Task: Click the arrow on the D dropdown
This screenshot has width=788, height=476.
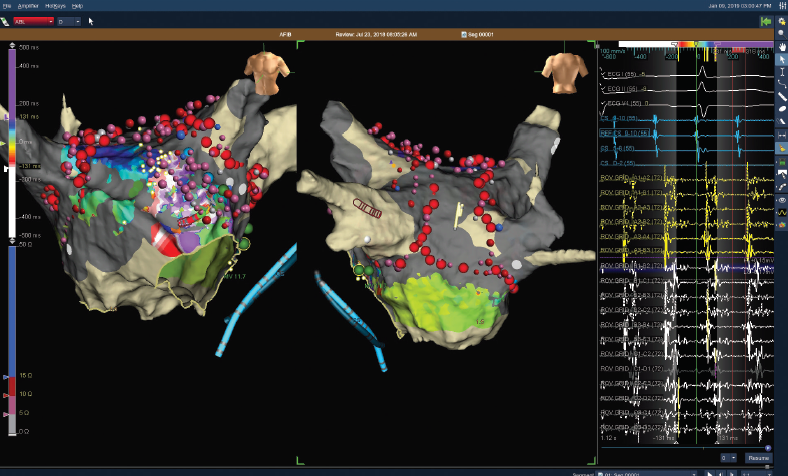Action: [77, 22]
